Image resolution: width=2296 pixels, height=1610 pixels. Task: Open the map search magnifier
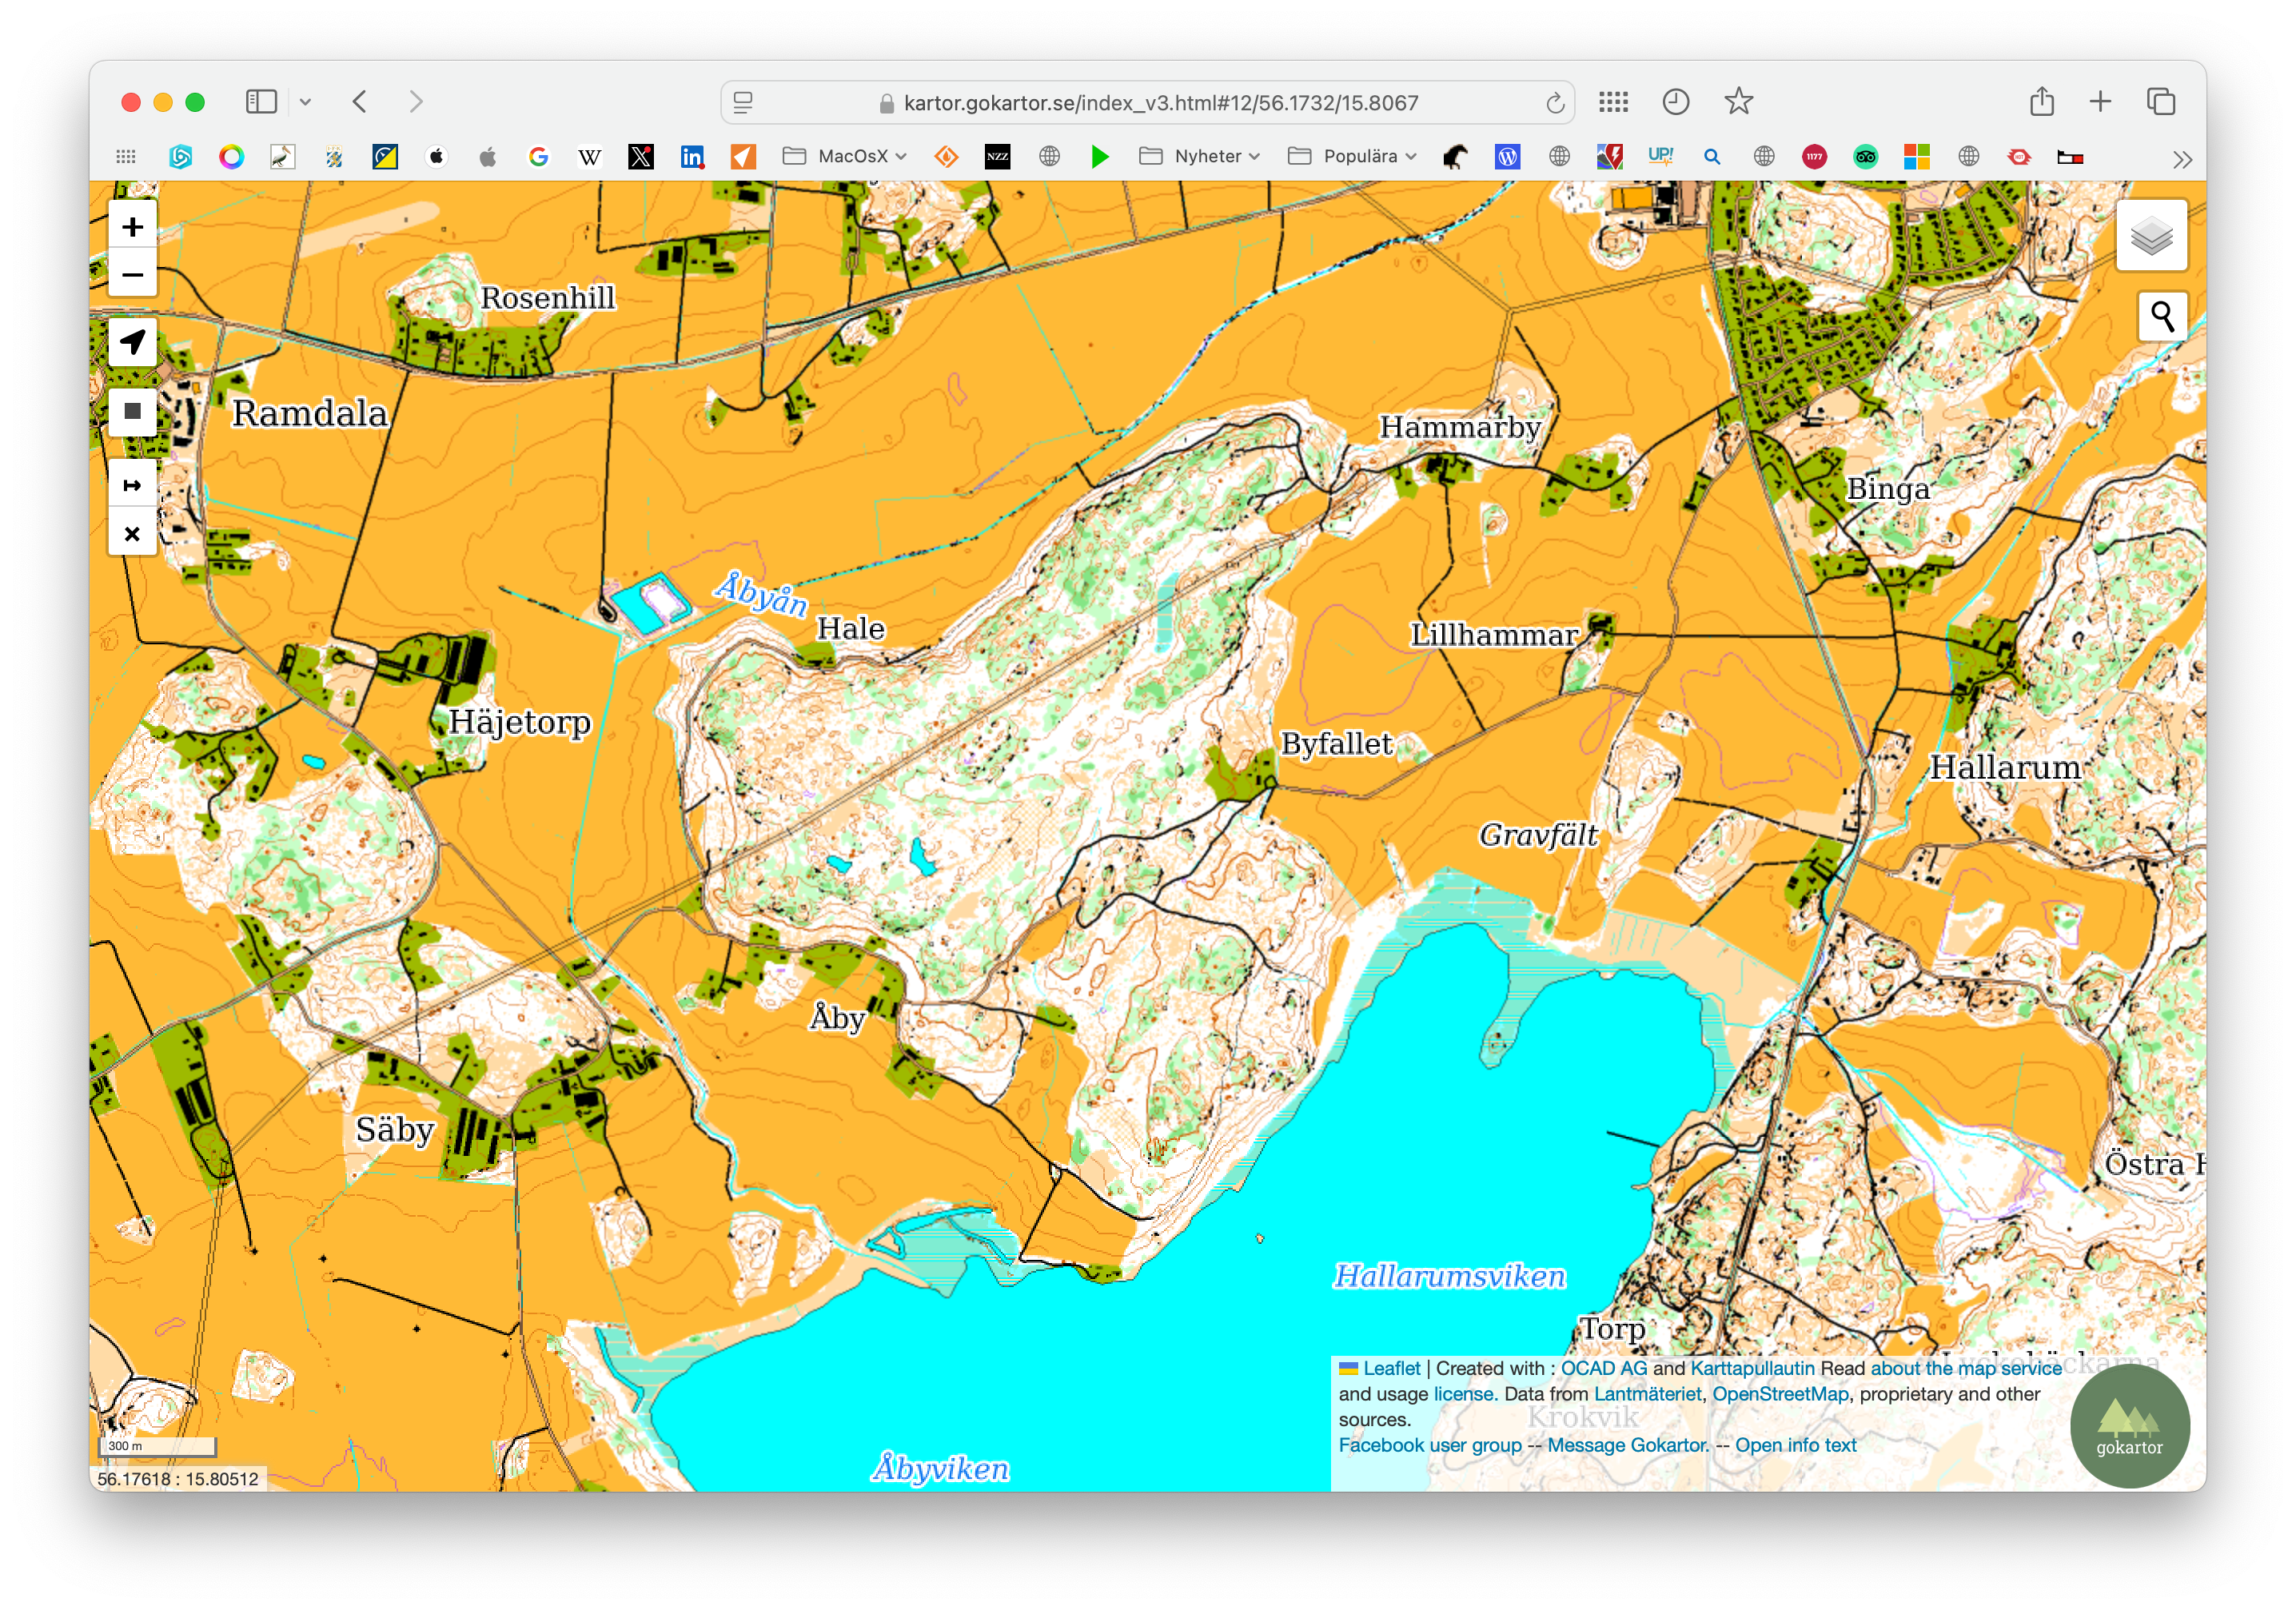(2162, 317)
